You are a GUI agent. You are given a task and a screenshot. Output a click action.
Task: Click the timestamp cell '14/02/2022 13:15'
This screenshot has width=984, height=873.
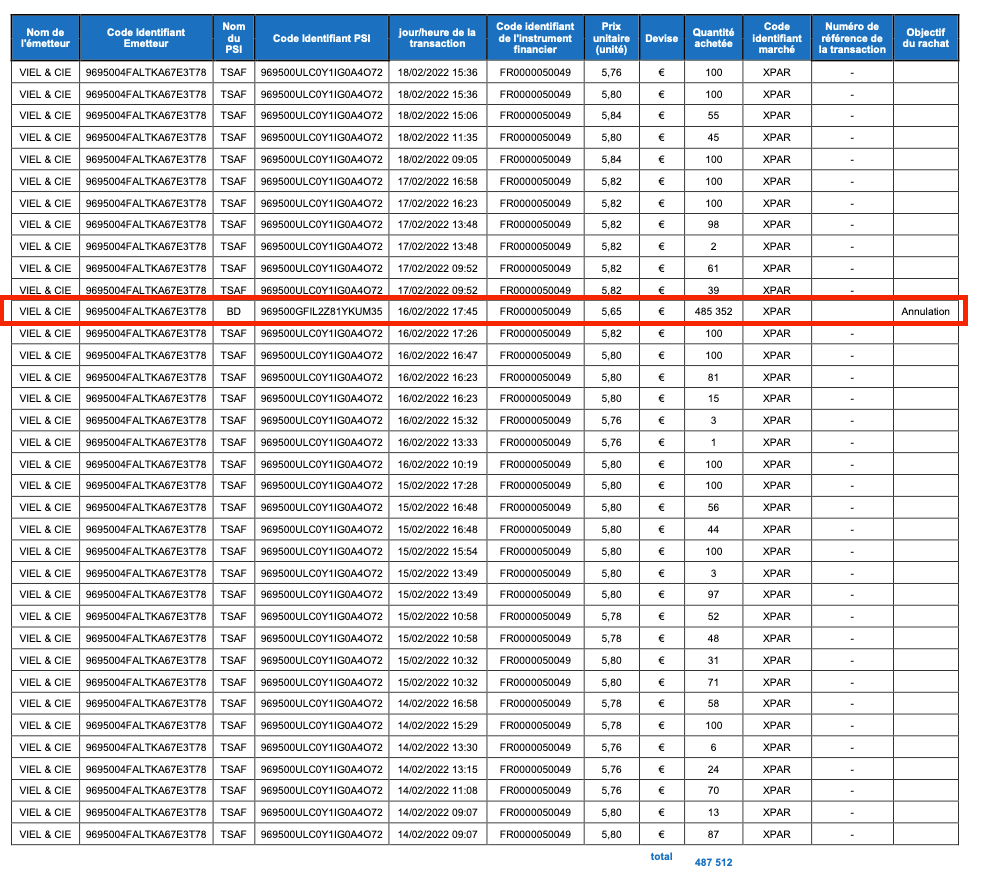click(x=437, y=770)
